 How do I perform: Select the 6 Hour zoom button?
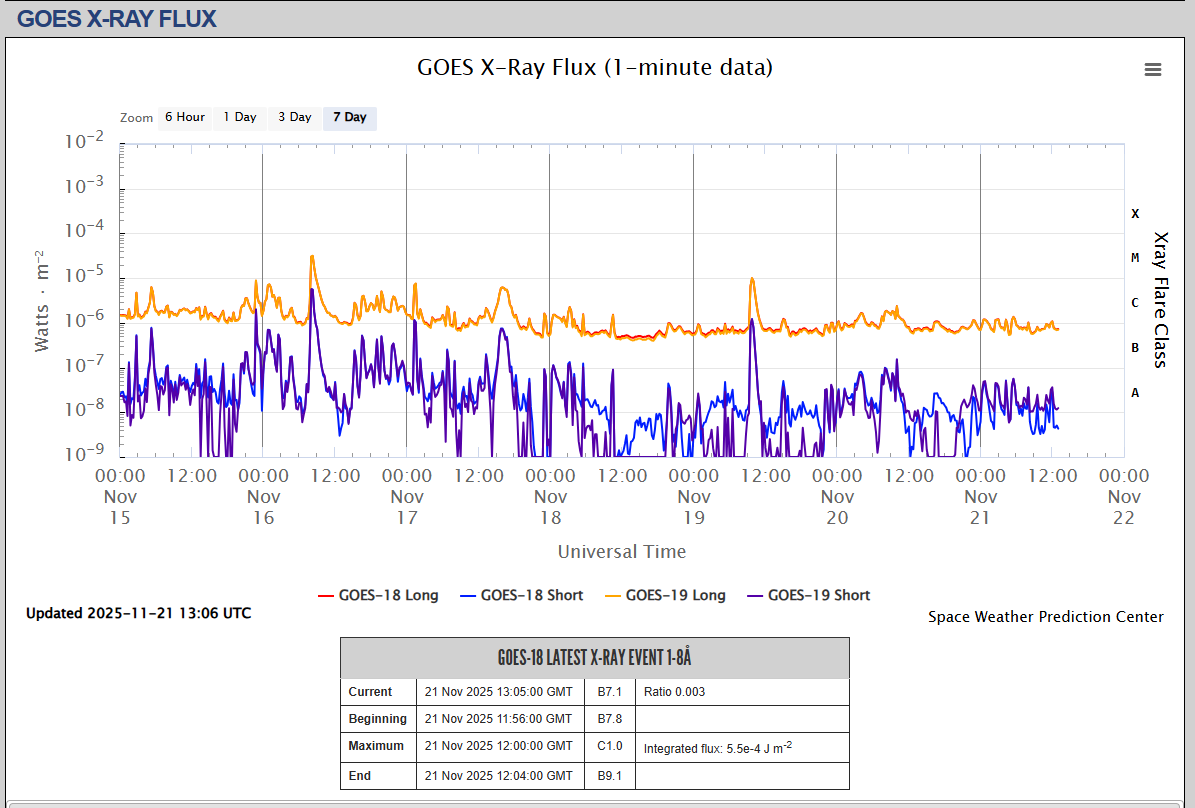tap(185, 117)
